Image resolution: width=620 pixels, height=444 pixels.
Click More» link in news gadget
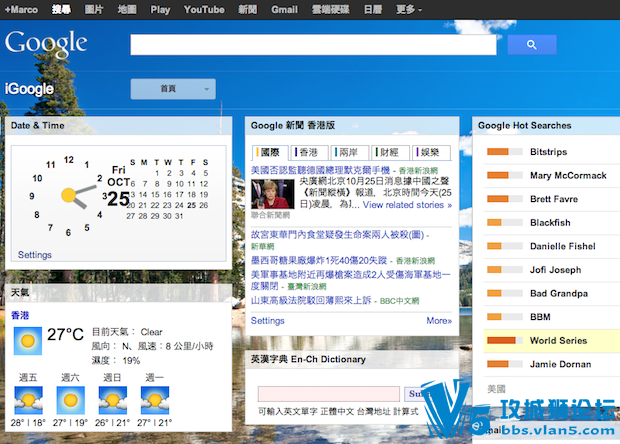439,321
